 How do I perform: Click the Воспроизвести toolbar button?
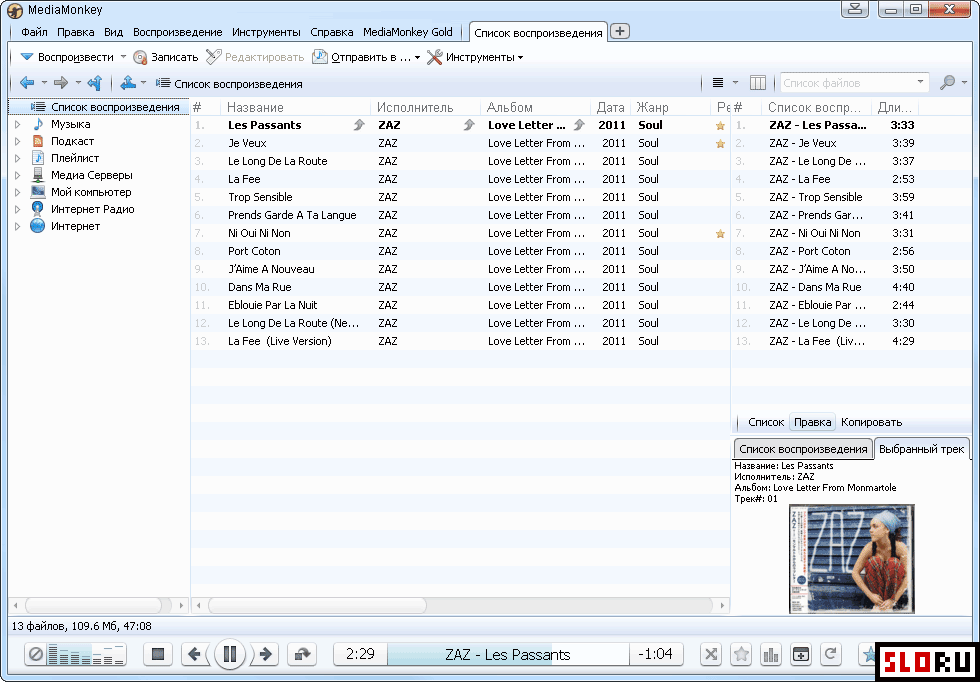pyautogui.click(x=67, y=57)
